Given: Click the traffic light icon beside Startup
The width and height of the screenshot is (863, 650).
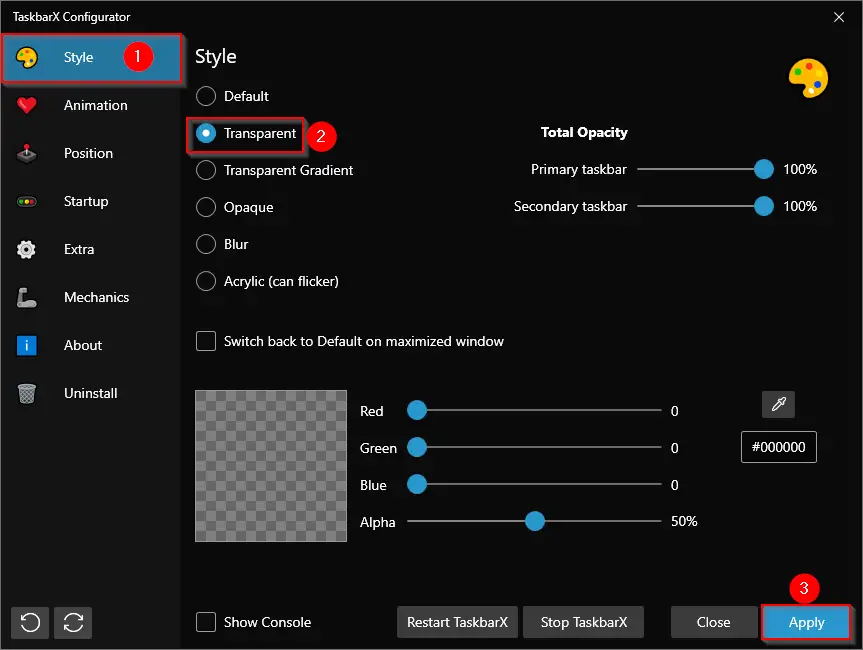Looking at the screenshot, I should click(26, 201).
